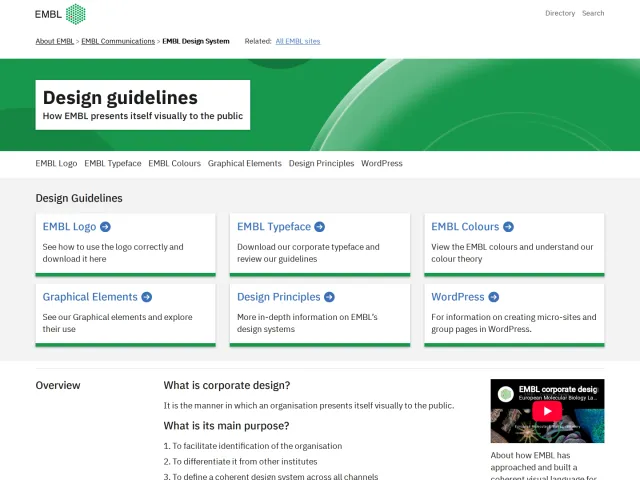Viewport: 640px width, 480px height.
Task: Click the EMBL Design System breadcrumb text
Action: pos(196,41)
